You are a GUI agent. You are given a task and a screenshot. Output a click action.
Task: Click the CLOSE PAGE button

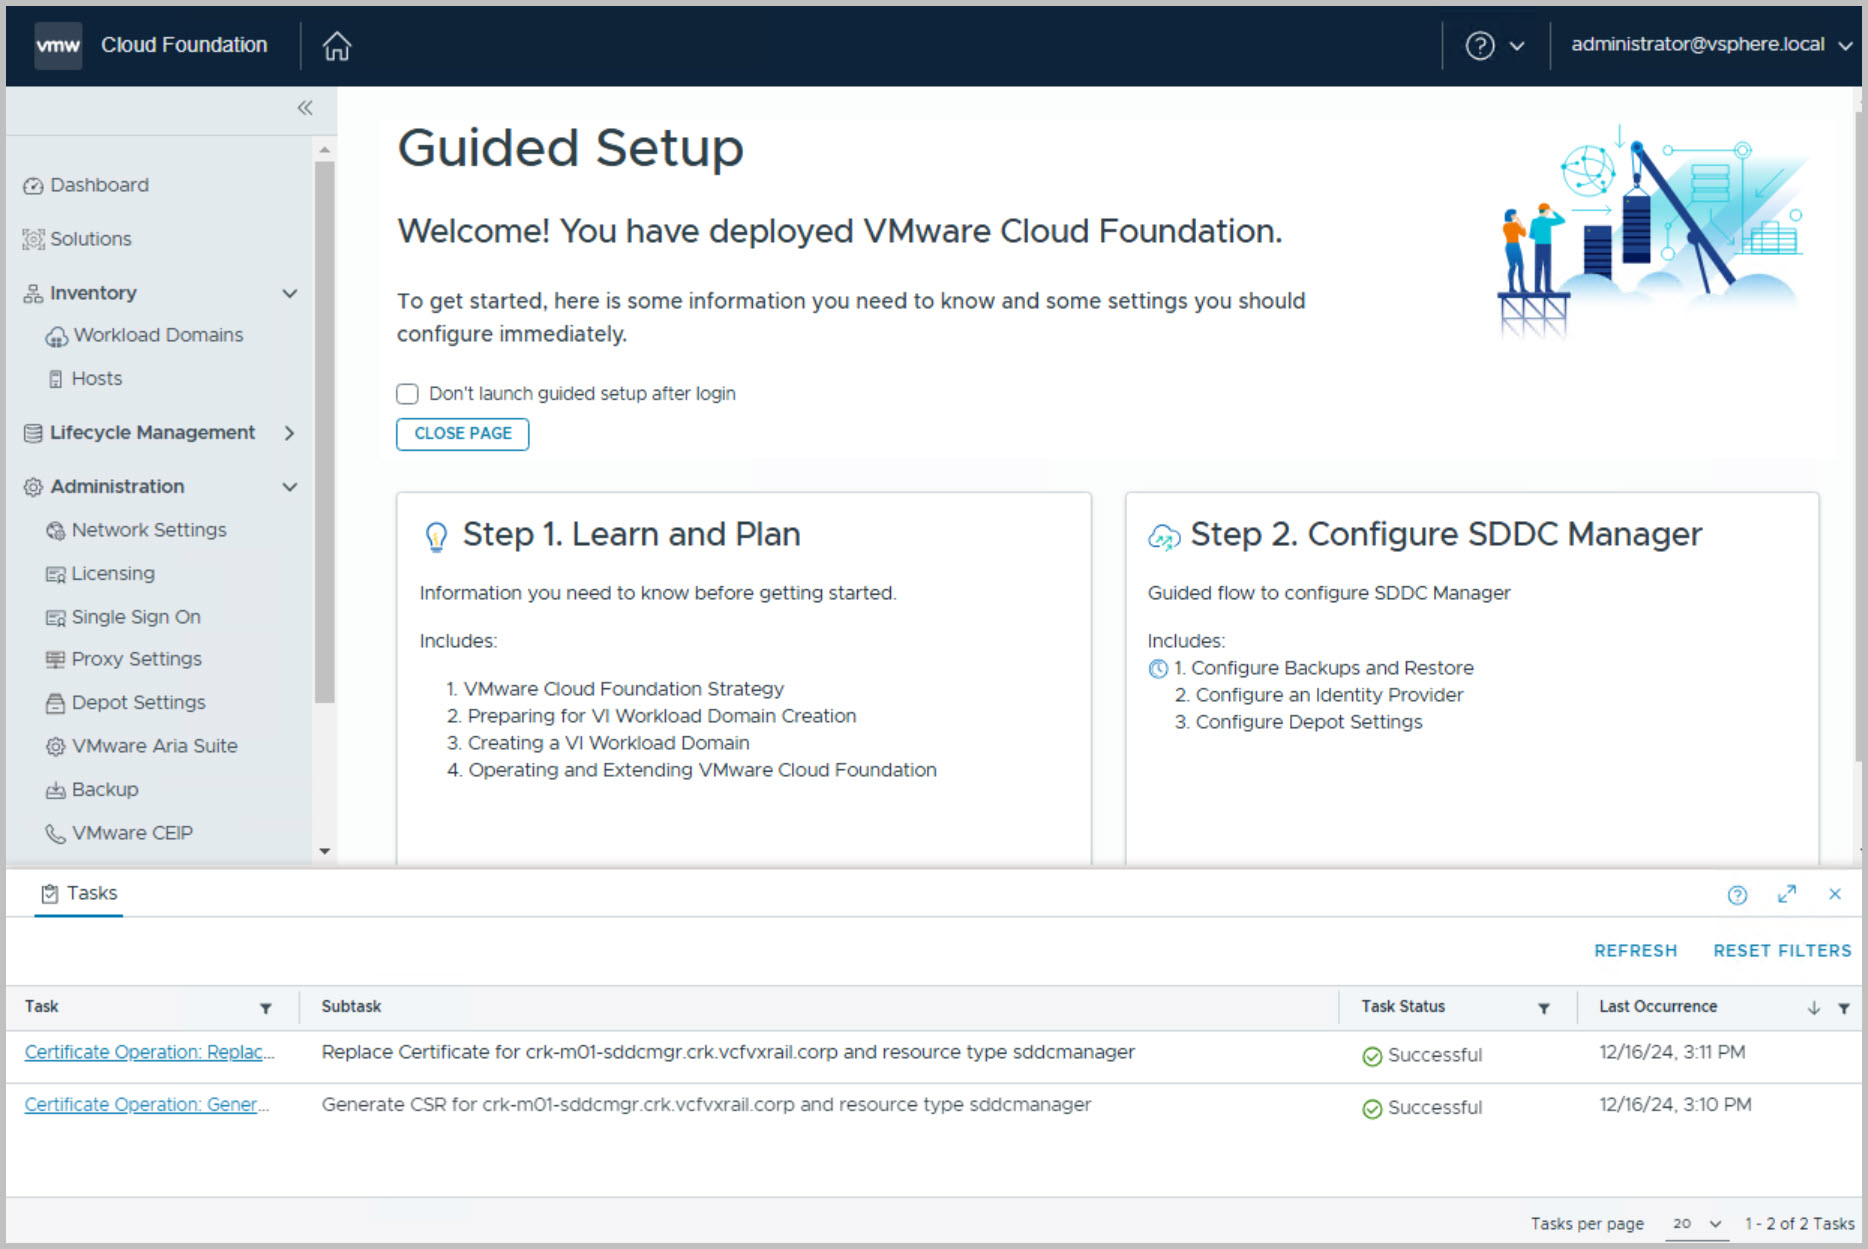pos(463,434)
